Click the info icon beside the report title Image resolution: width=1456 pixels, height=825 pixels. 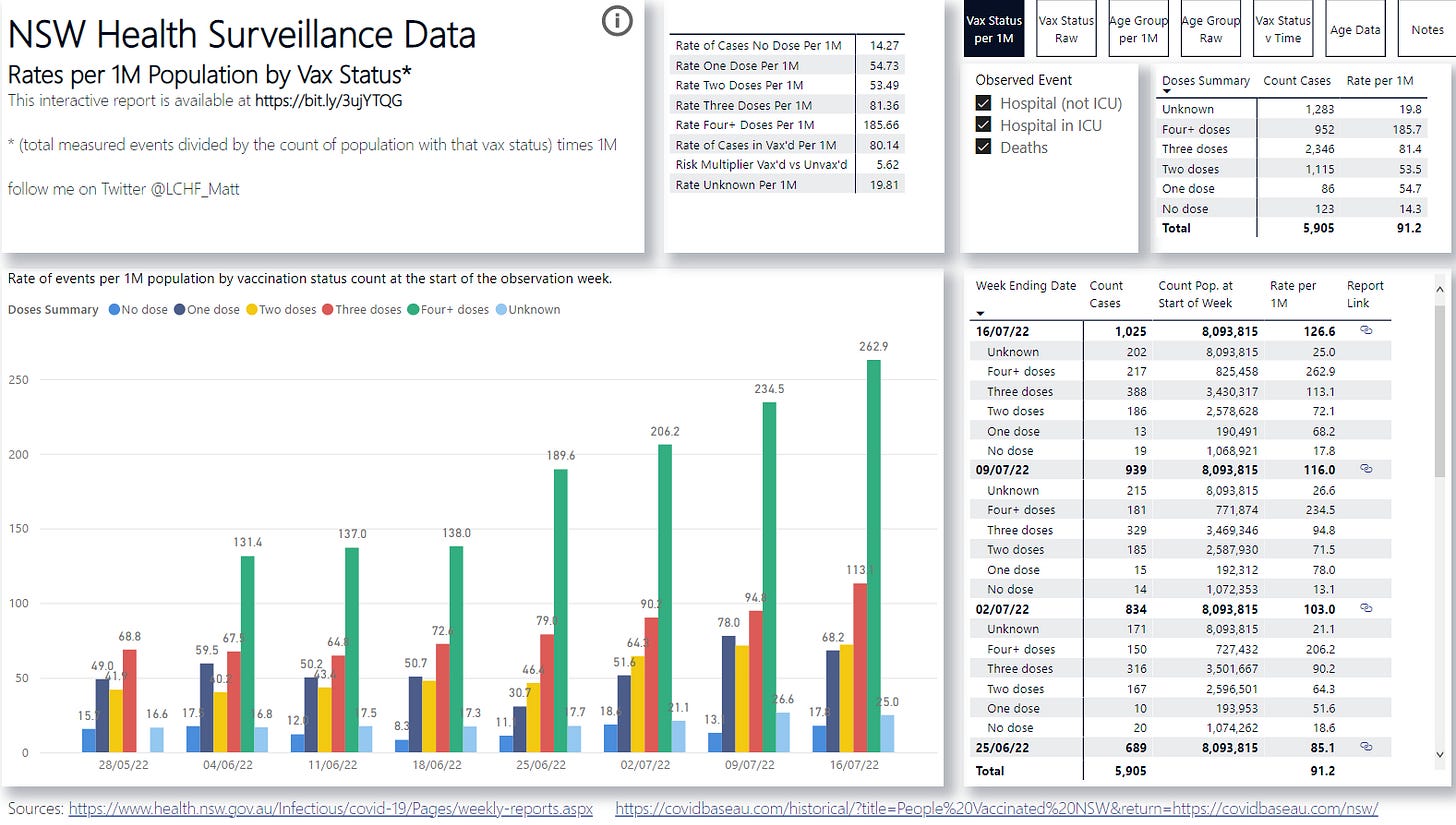617,21
